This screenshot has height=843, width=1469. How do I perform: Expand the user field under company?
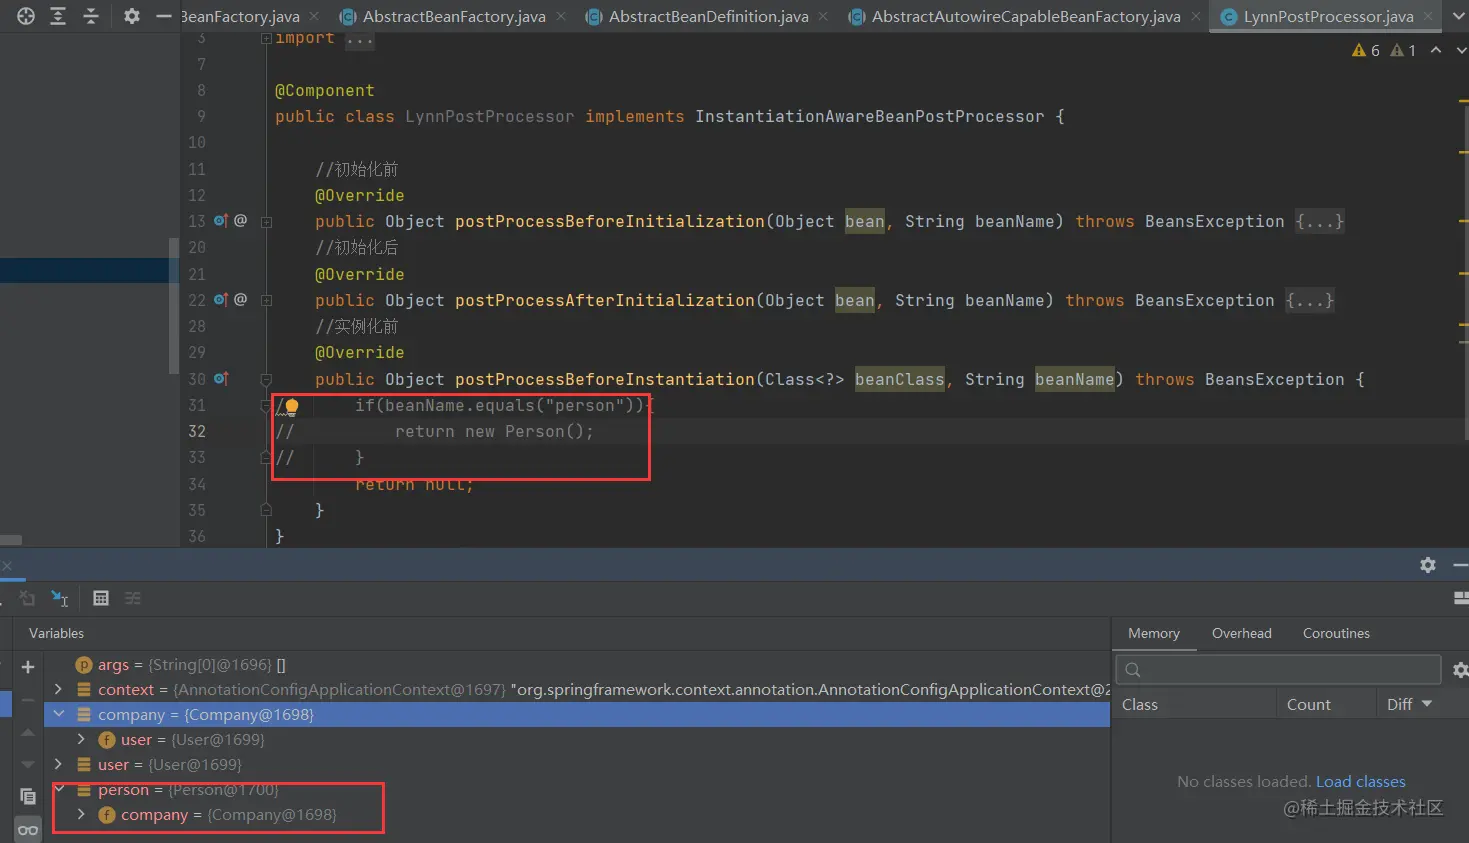pos(81,739)
